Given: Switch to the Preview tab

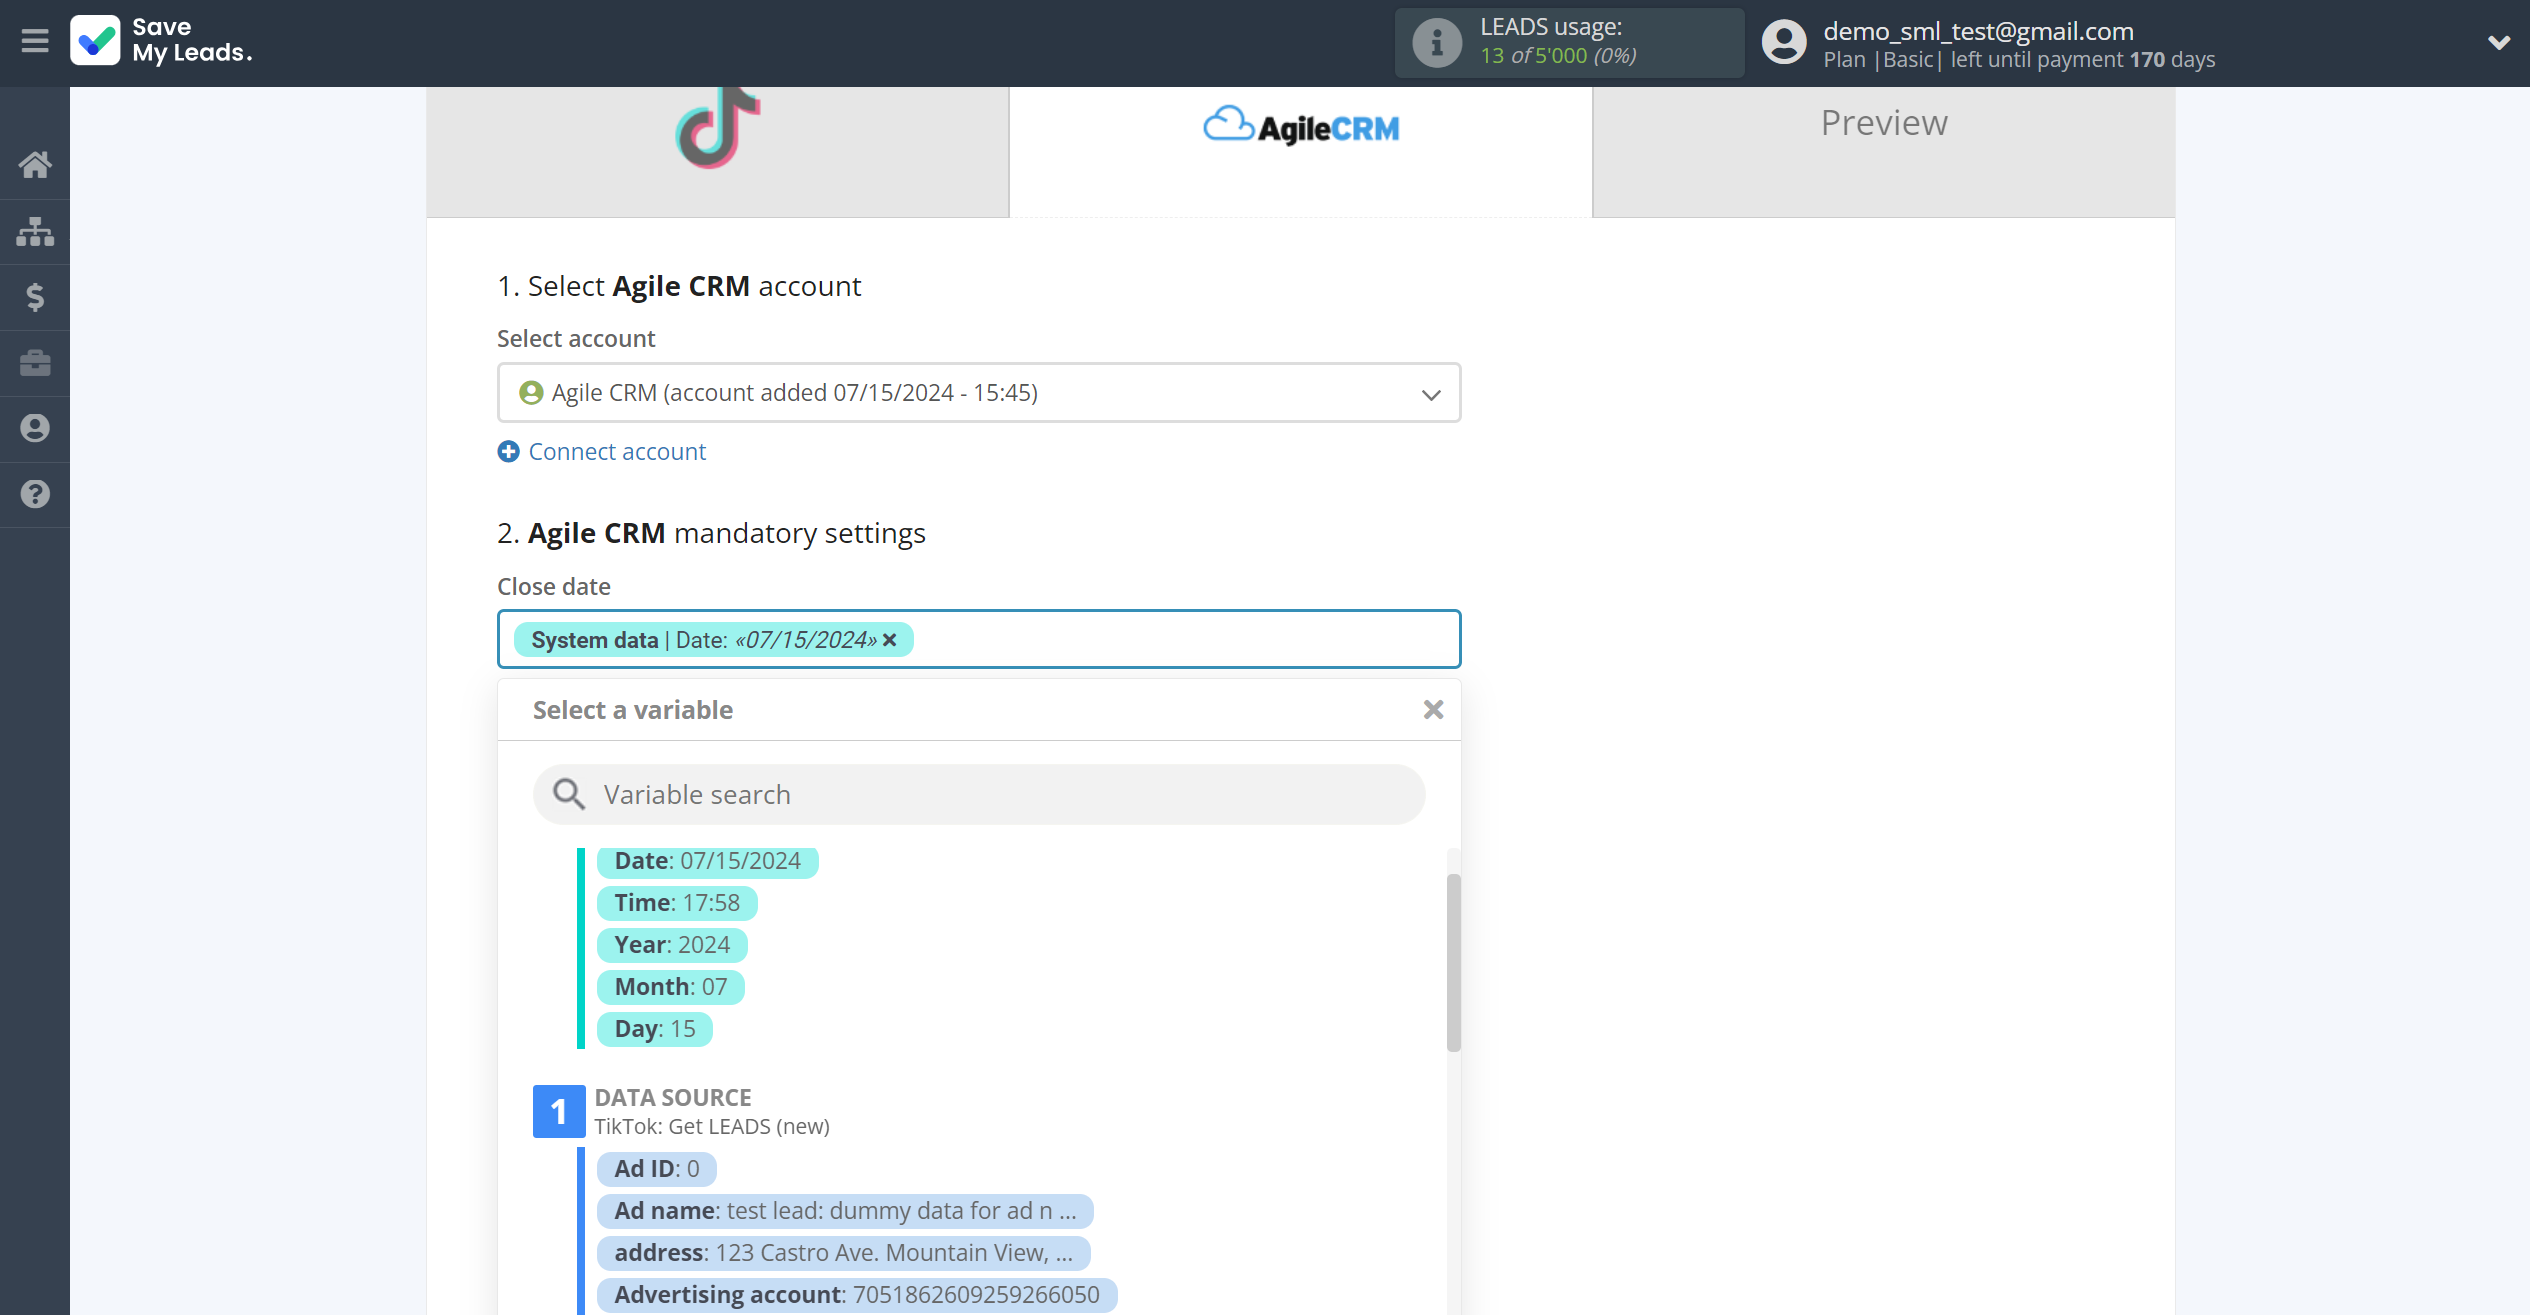Looking at the screenshot, I should tap(1883, 152).
